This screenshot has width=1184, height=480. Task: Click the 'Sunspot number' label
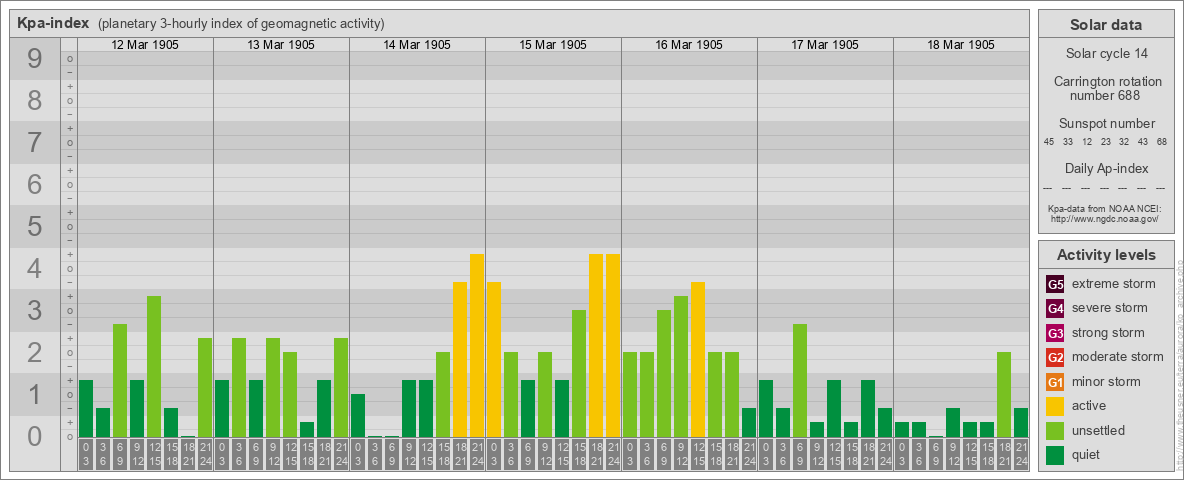pos(1106,124)
